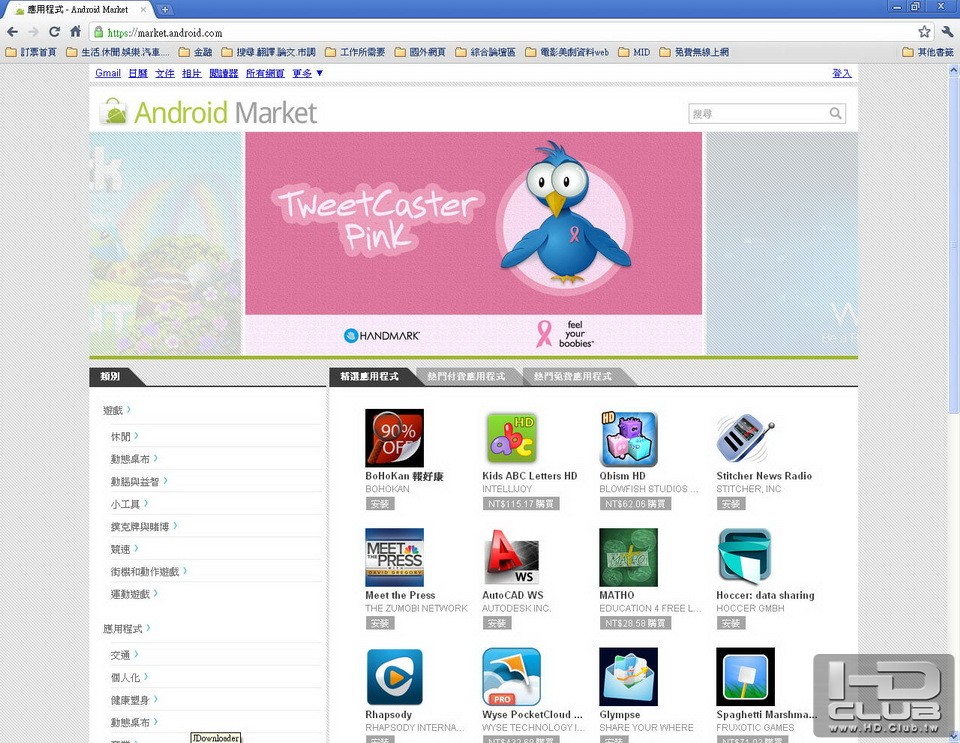Open the Glympse app icon
Image resolution: width=960 pixels, height=743 pixels.
point(628,677)
